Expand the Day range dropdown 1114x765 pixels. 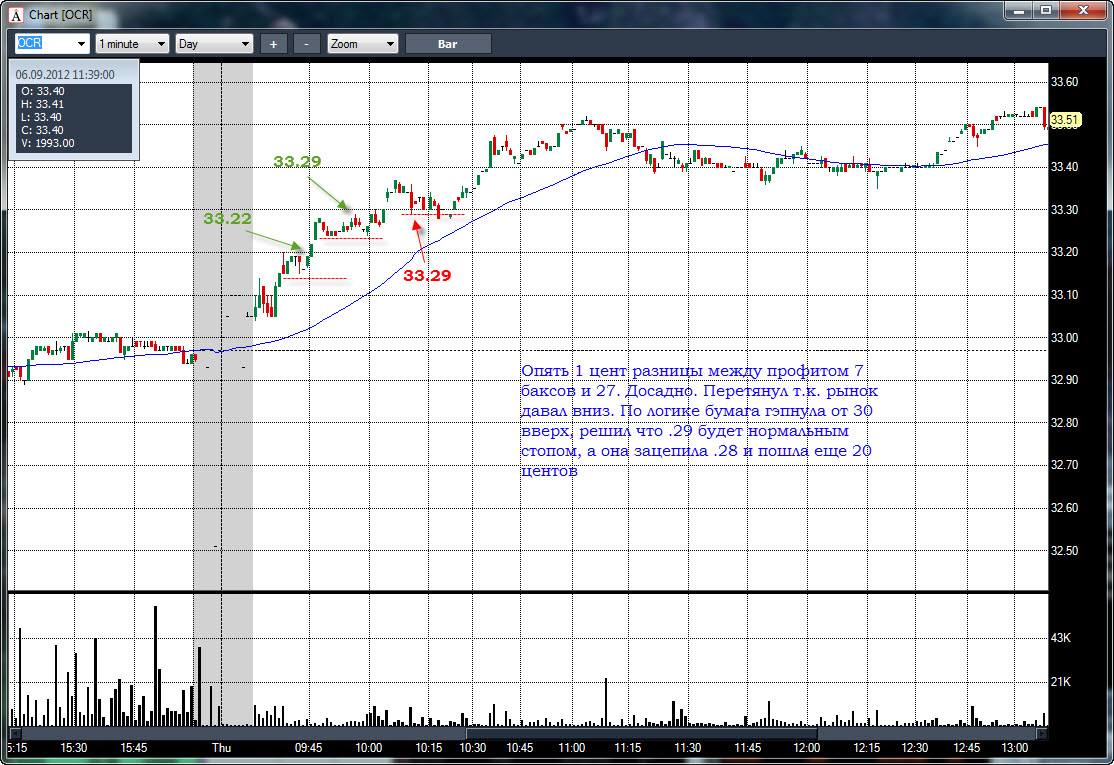pyautogui.click(x=214, y=44)
